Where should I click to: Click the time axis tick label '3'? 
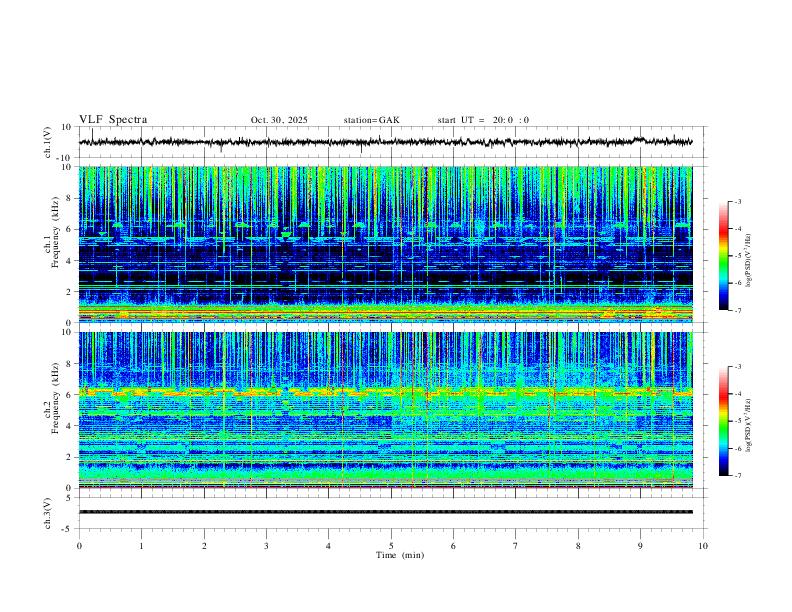click(x=266, y=546)
